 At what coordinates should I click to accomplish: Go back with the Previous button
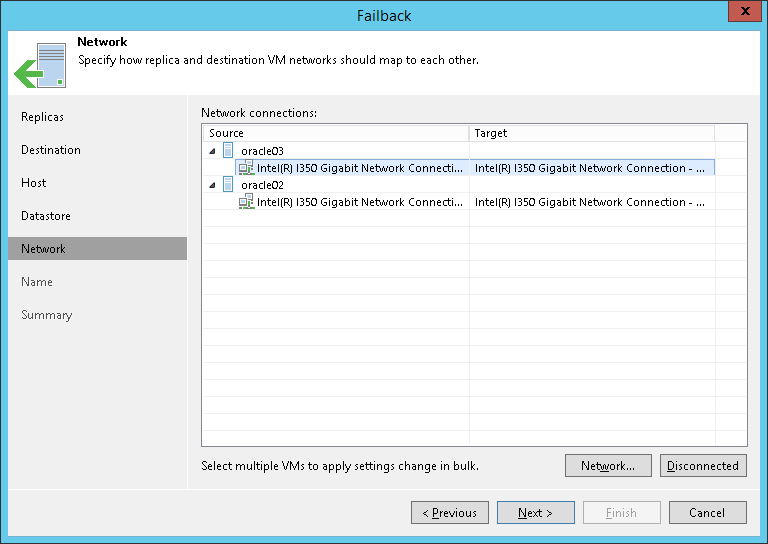(x=450, y=513)
